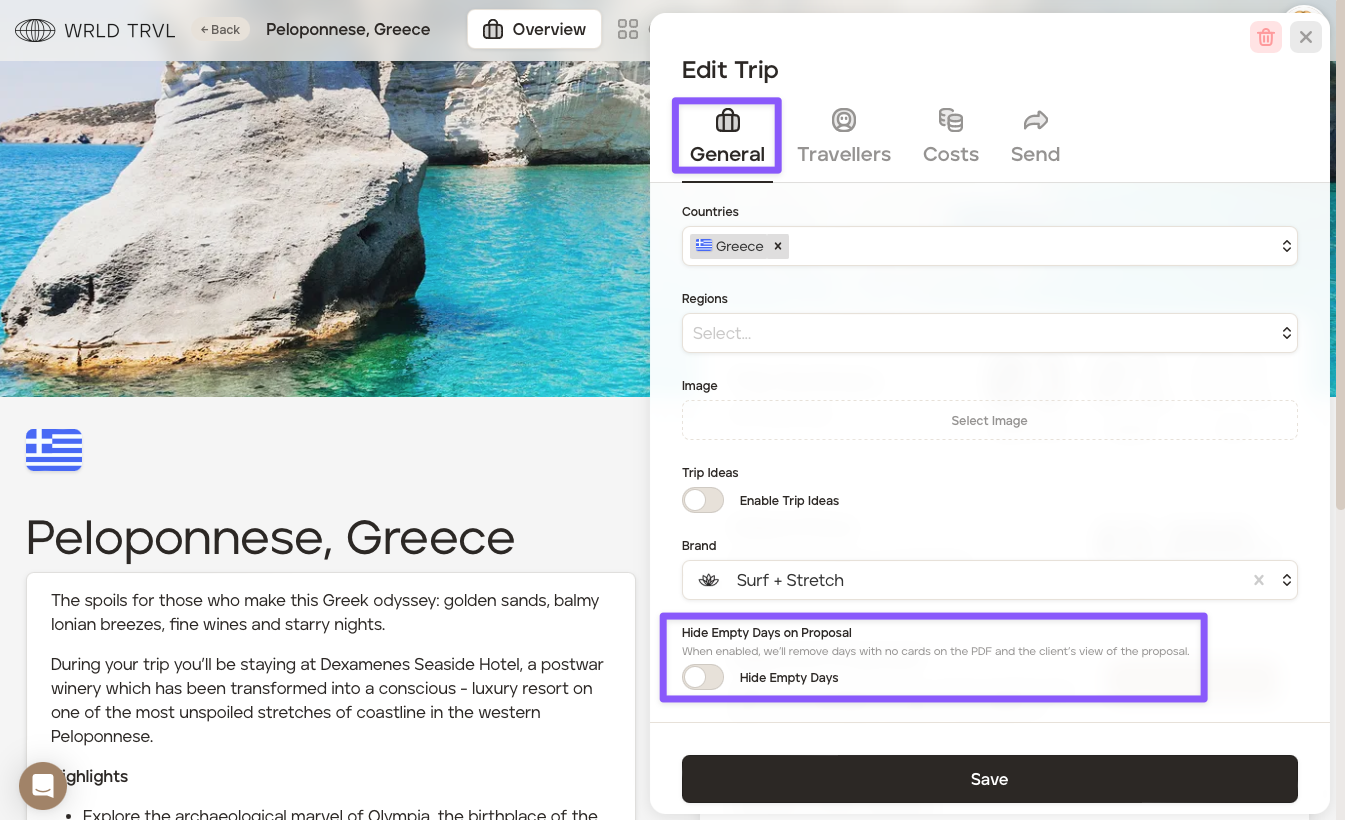Image resolution: width=1345 pixels, height=820 pixels.
Task: Open the Brand dropdown arrows
Action: tap(1287, 580)
